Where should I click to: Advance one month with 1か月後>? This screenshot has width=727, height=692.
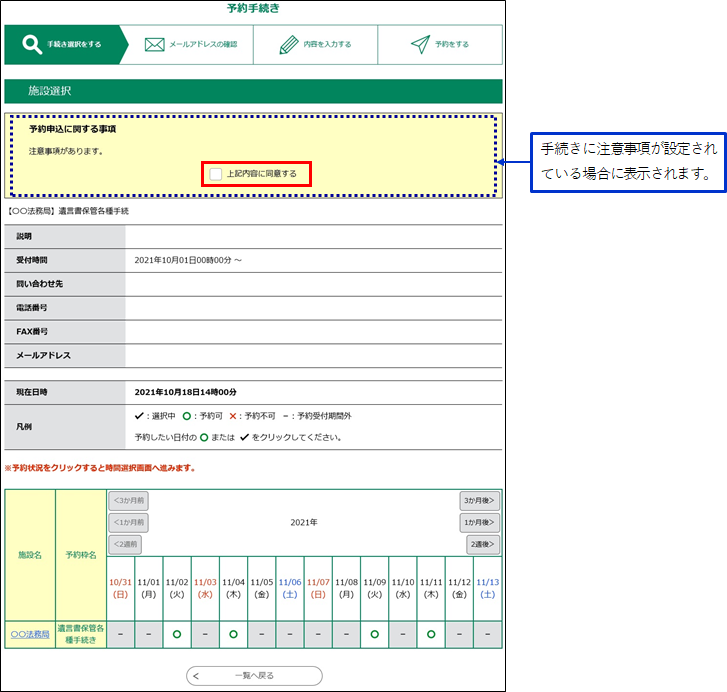coord(479,522)
